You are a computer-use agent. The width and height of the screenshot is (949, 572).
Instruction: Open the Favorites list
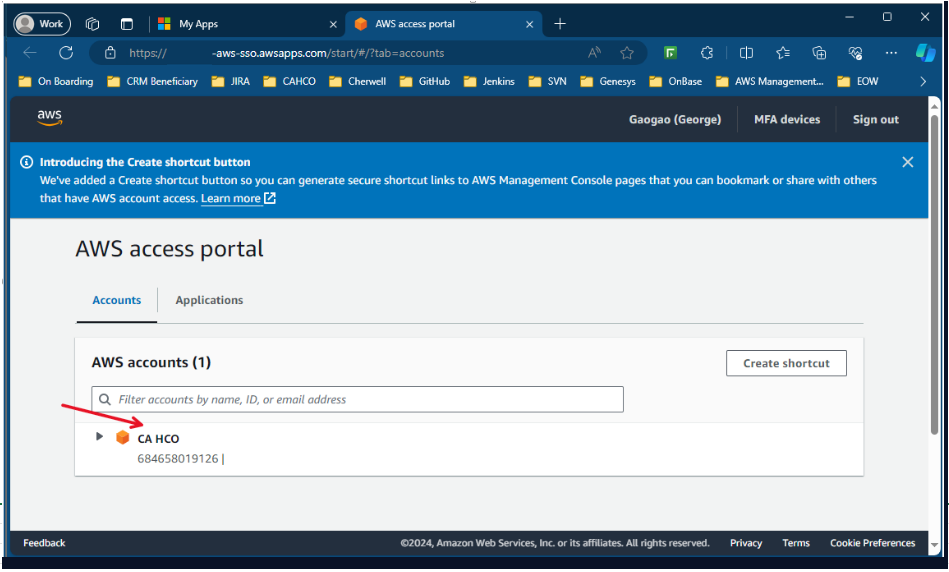coord(783,53)
